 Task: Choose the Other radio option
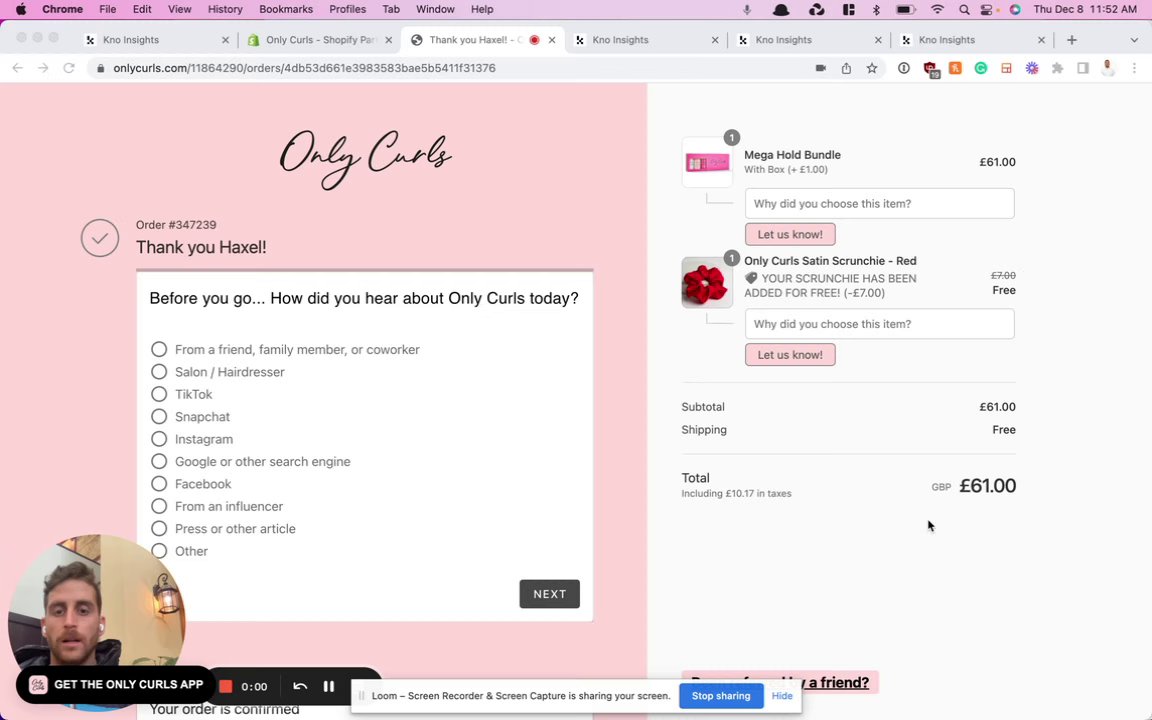pos(159,551)
